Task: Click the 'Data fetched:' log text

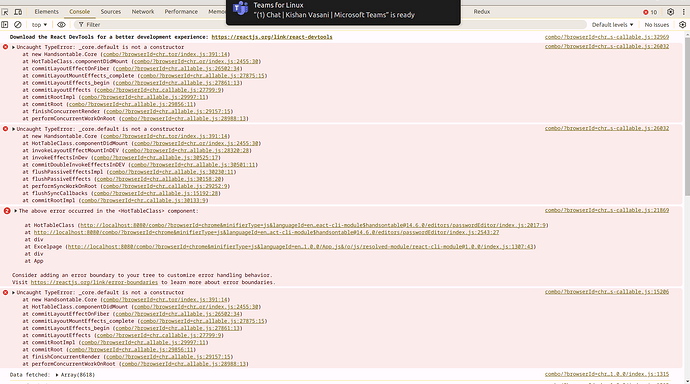Action: click(x=30, y=375)
